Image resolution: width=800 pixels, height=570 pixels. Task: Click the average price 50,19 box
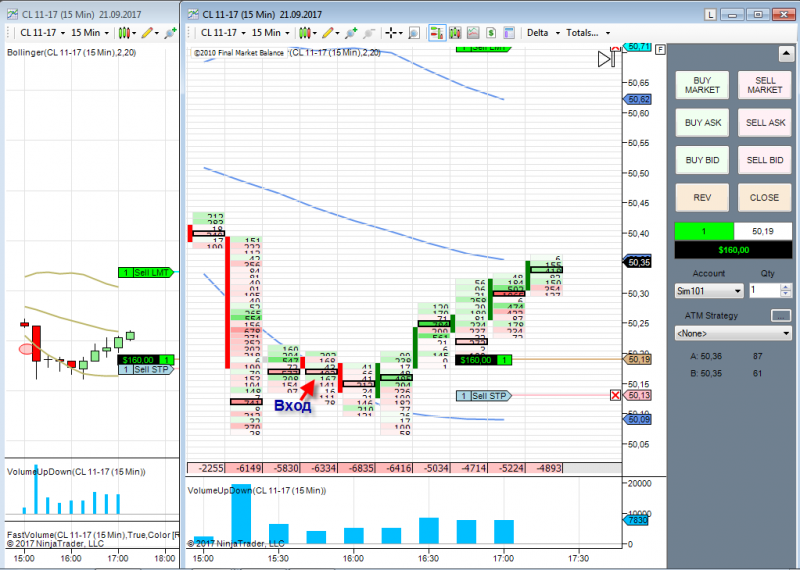763,231
